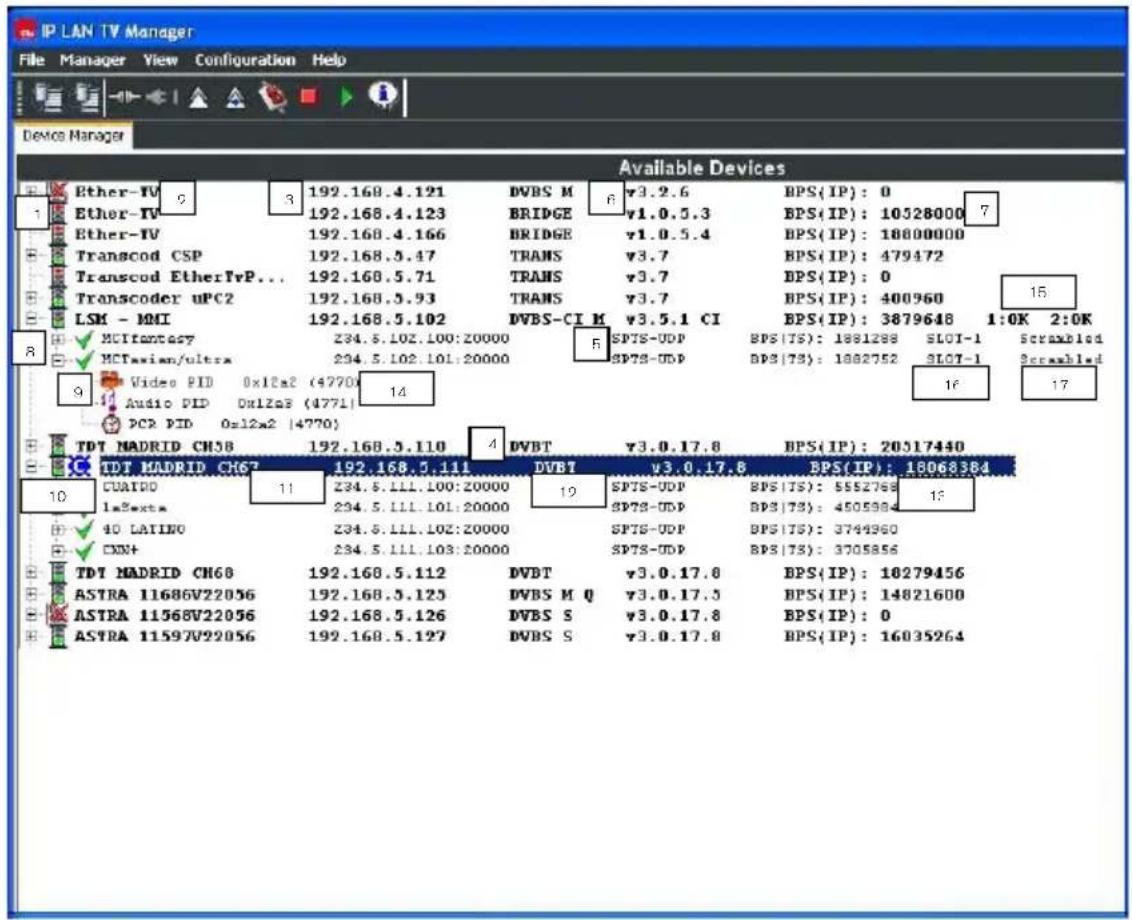Expand the Transcod CSP device node
1132x920 pixels.
tap(31, 255)
